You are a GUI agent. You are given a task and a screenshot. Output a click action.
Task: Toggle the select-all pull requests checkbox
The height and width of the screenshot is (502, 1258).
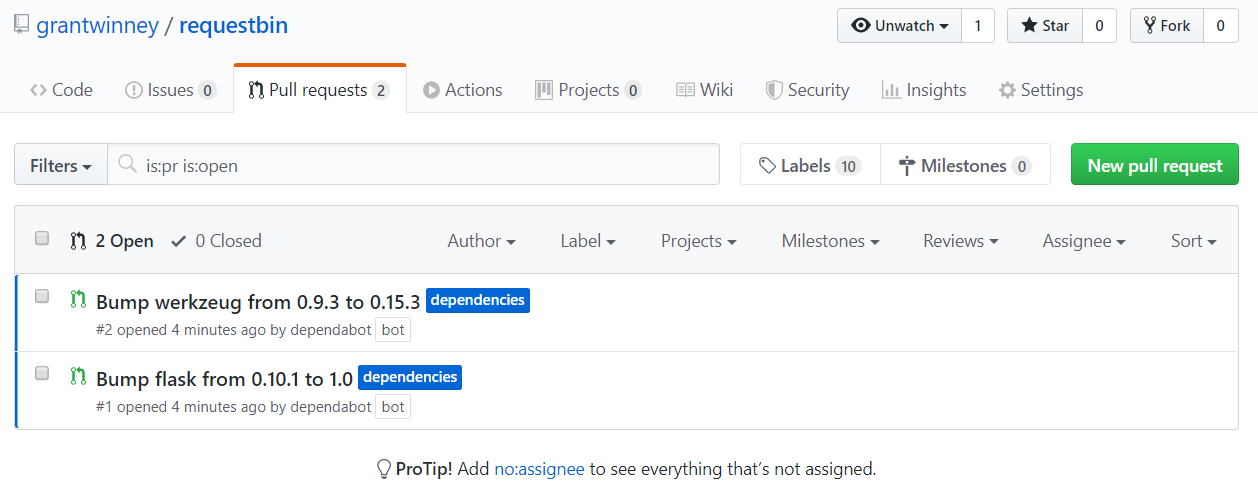point(42,238)
